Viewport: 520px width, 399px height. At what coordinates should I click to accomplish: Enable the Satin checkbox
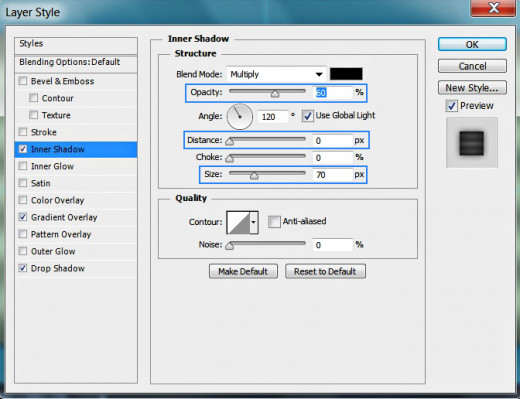pyautogui.click(x=23, y=183)
